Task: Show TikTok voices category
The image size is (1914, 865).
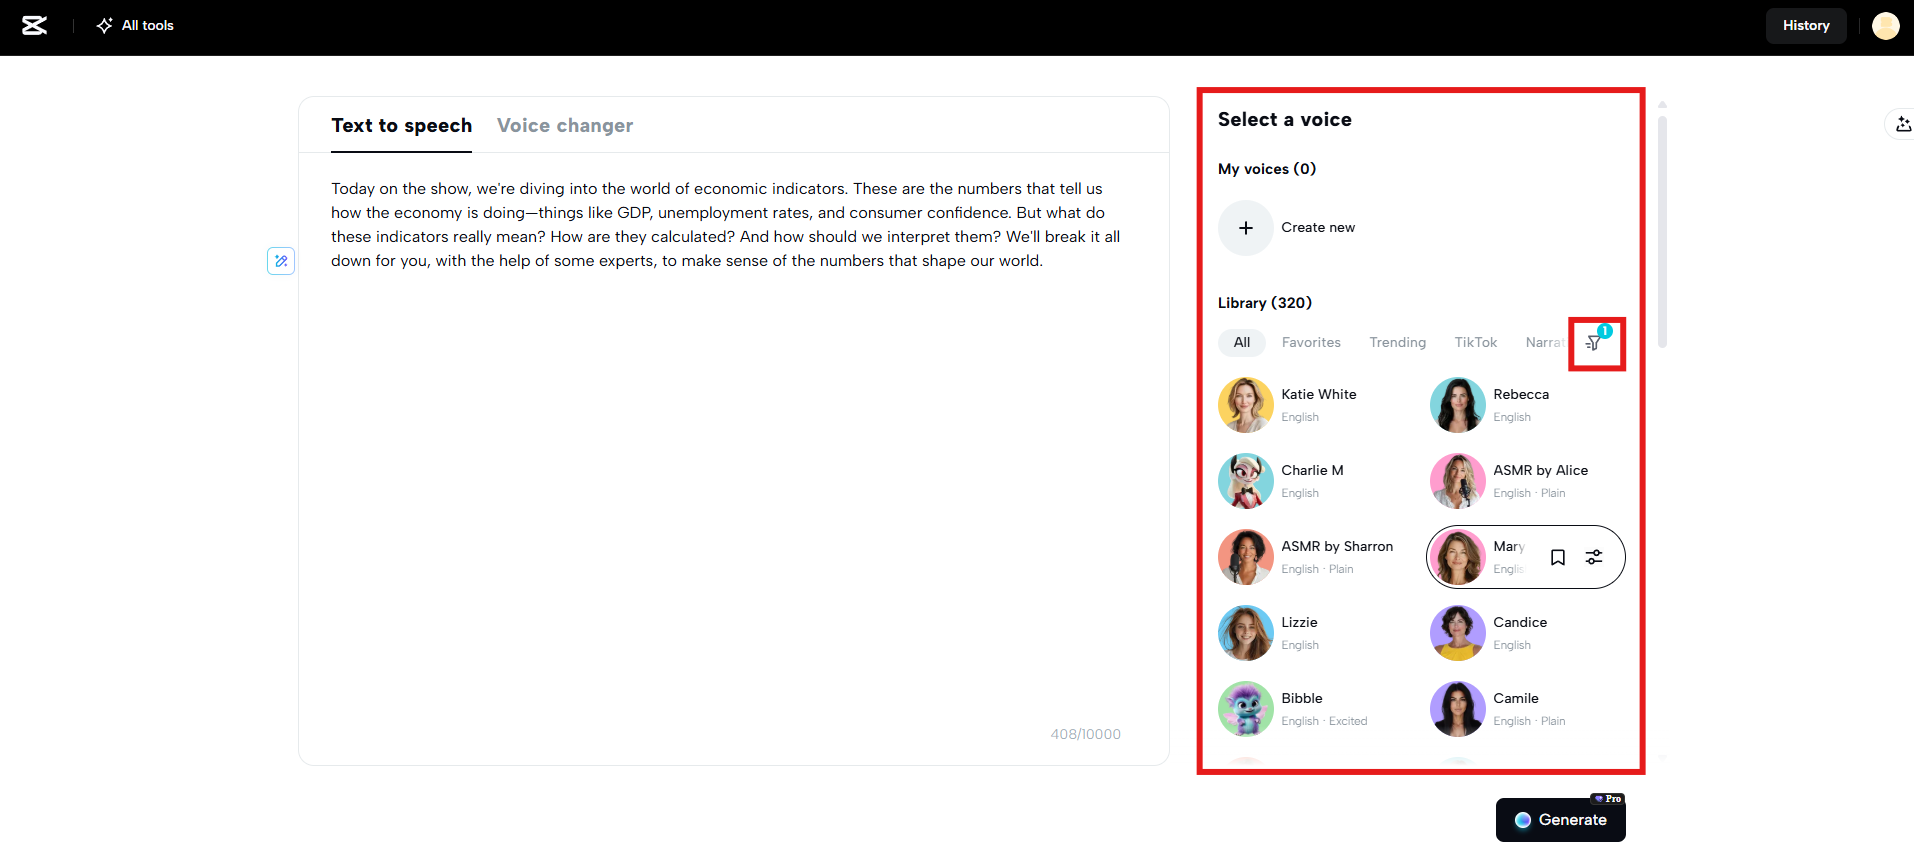Action: point(1475,343)
